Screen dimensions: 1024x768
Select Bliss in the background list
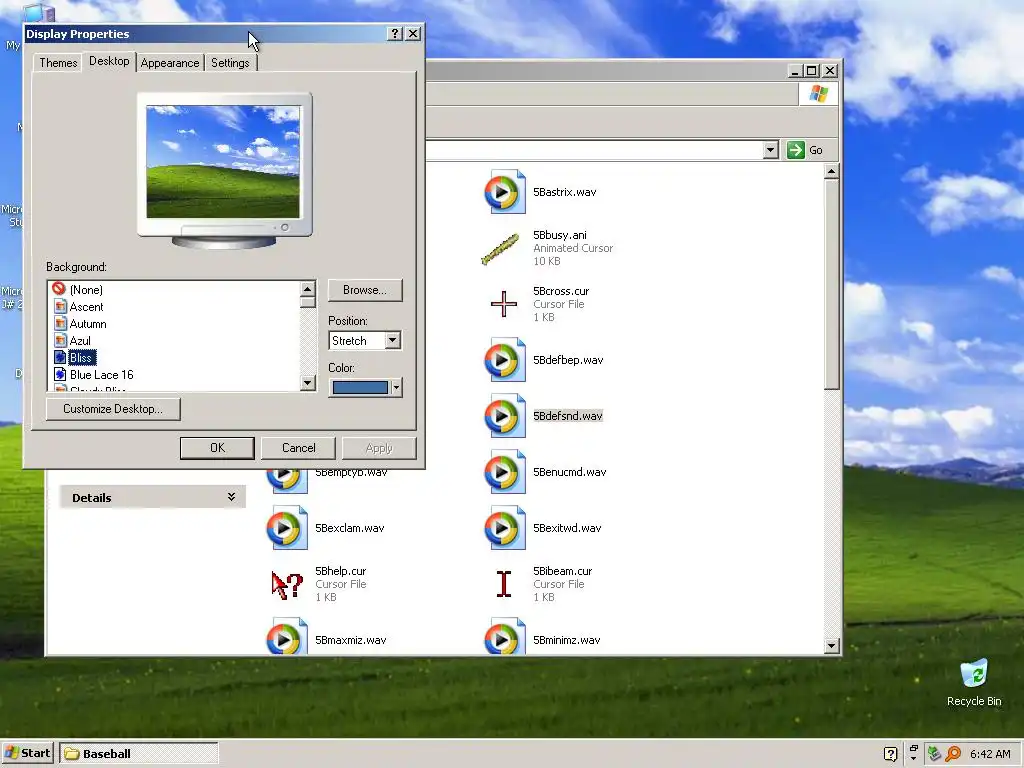coord(82,358)
